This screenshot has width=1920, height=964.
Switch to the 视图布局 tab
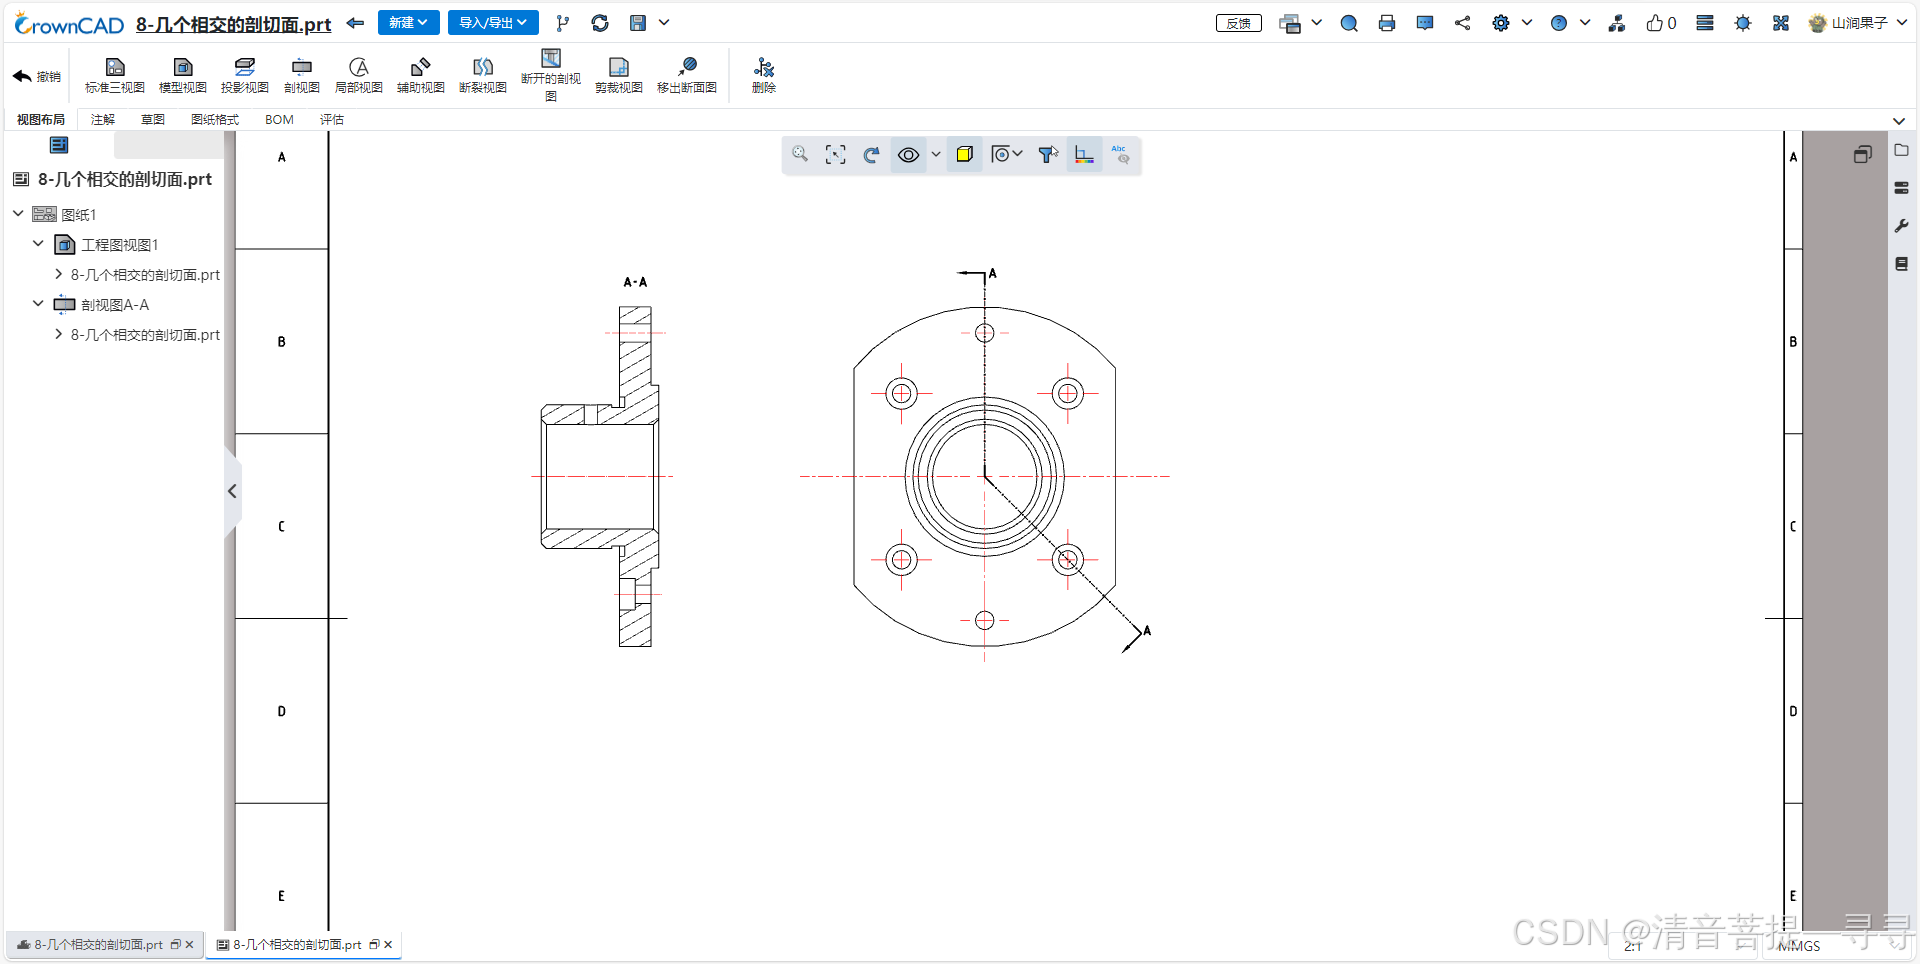(41, 119)
